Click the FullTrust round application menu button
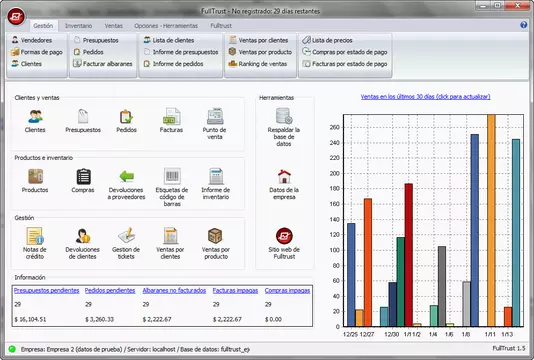534x360 pixels. click(x=16, y=16)
